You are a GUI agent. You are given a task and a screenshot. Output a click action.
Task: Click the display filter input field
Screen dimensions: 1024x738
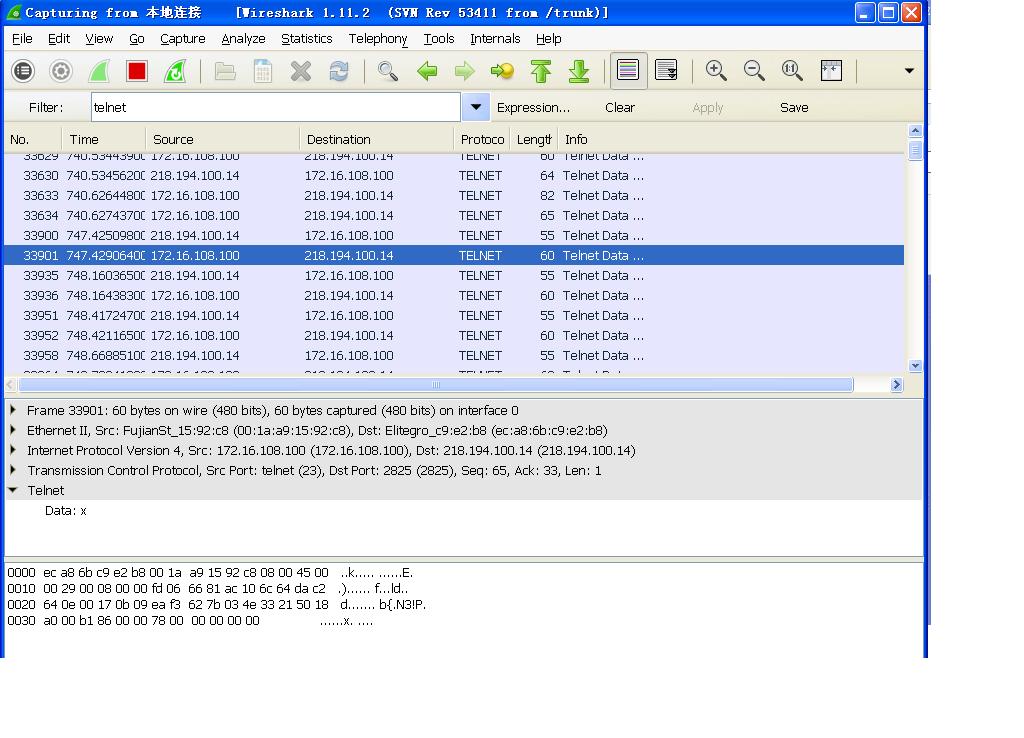tap(276, 107)
